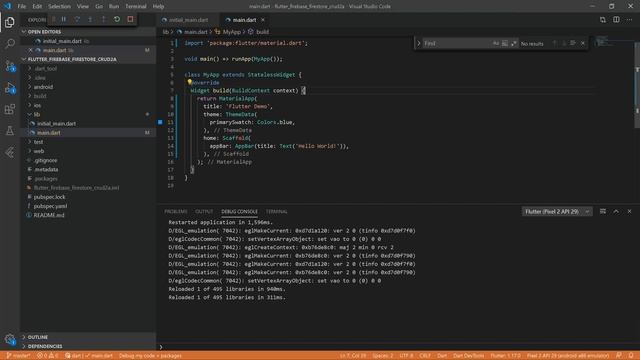Viewport: 640px width, 360px height.
Task: Click Step Into in debug toolbar
Action: click(90, 19)
